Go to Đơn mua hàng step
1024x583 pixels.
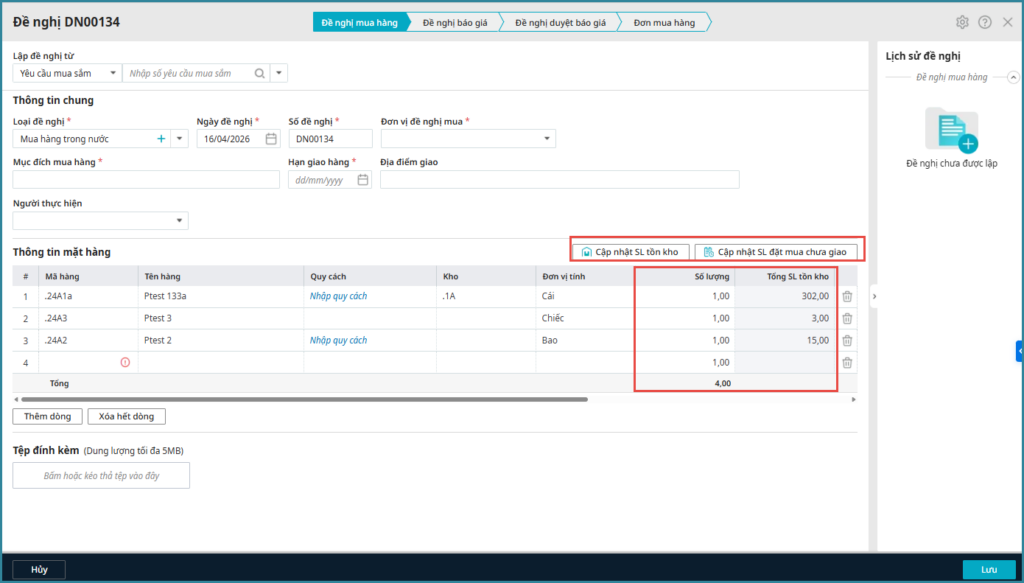coord(663,22)
